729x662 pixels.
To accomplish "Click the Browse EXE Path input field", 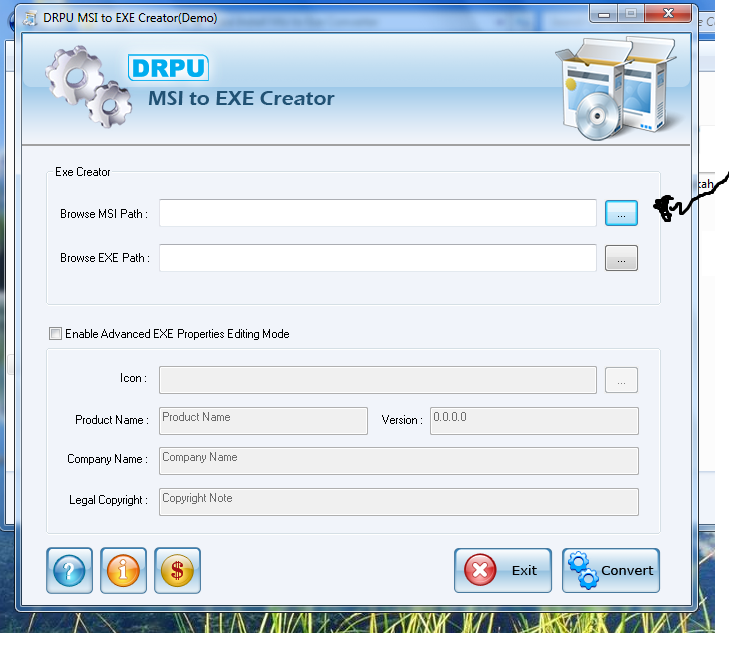I will (378, 258).
